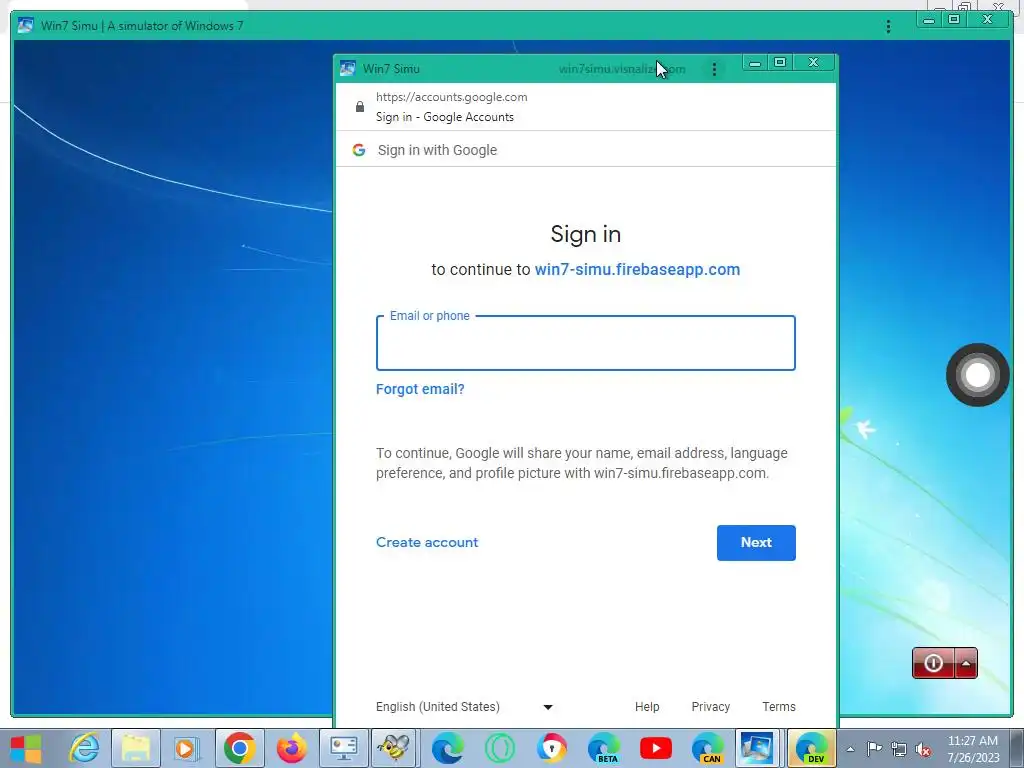Click the padlock security icon
This screenshot has height=768, width=1024.
[x=360, y=106]
